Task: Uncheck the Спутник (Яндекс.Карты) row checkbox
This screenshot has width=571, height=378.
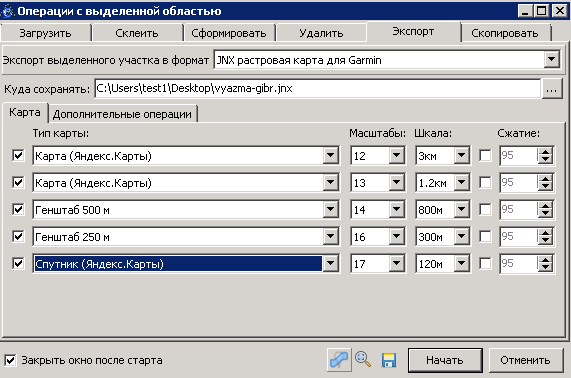Action: [18, 263]
